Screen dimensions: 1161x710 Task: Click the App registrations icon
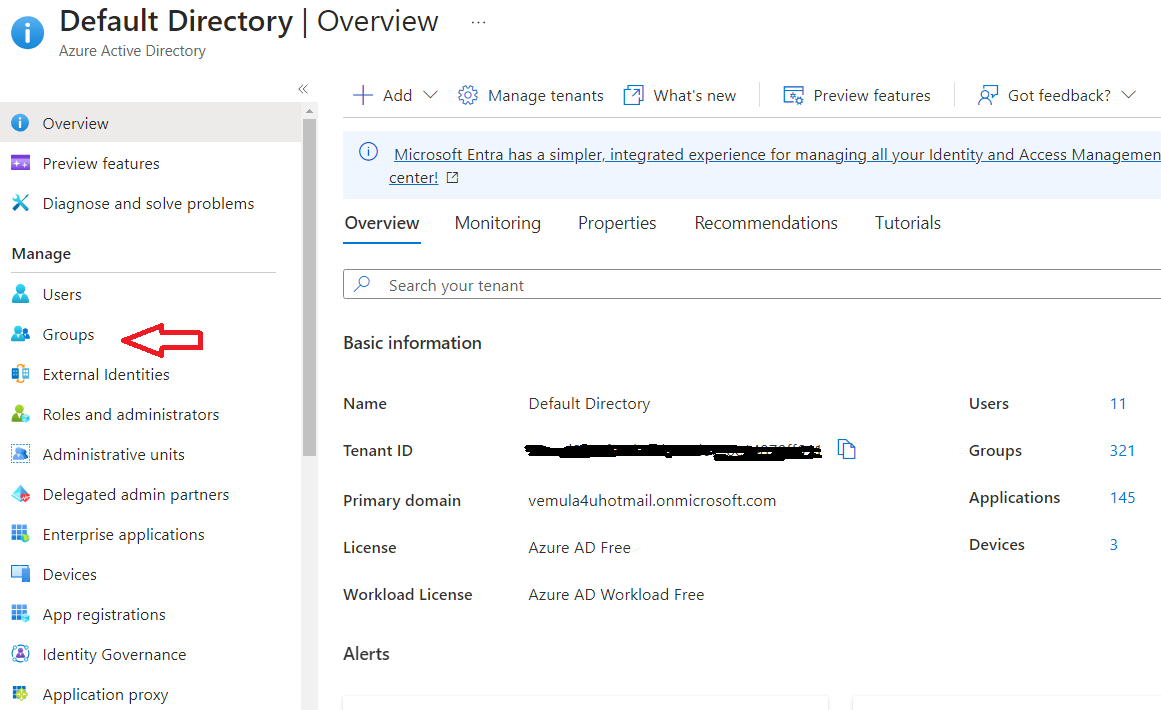(x=21, y=614)
